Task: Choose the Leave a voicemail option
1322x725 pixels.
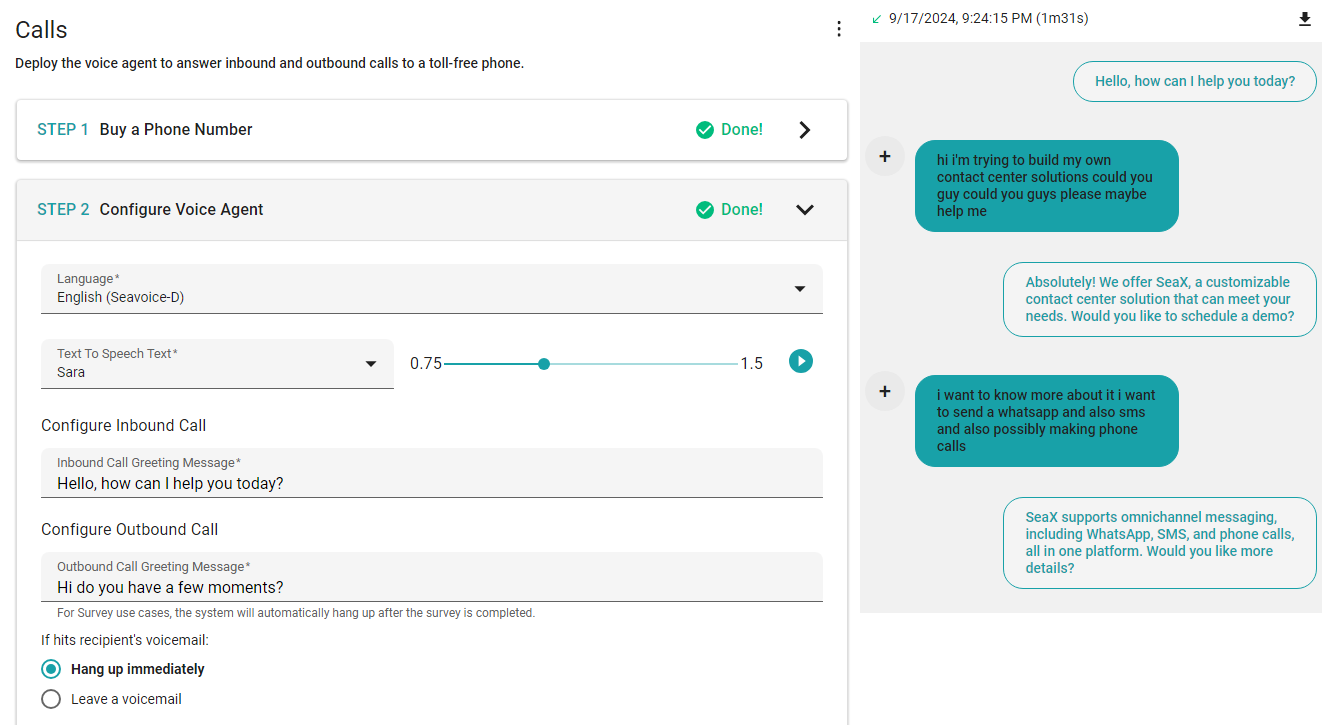Action: click(51, 698)
